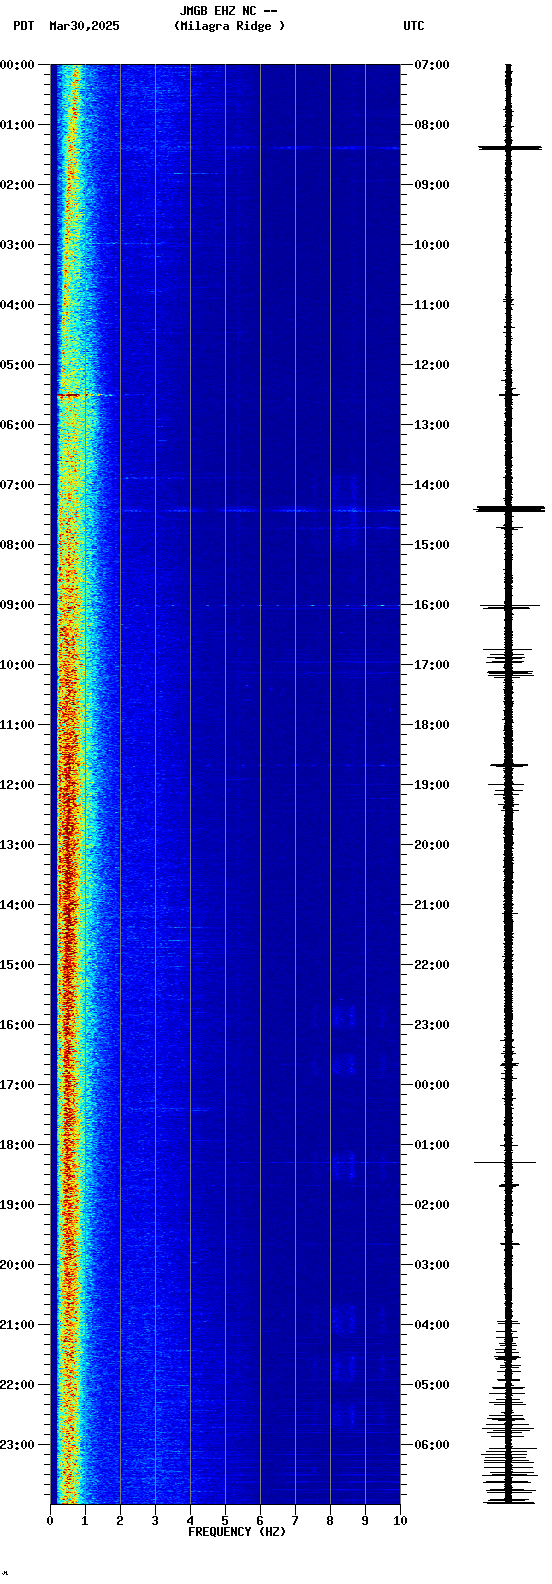Viewport: 552px width, 1584px height.
Task: Click the 5 Hz frequency tick label
Action: [x=225, y=1521]
